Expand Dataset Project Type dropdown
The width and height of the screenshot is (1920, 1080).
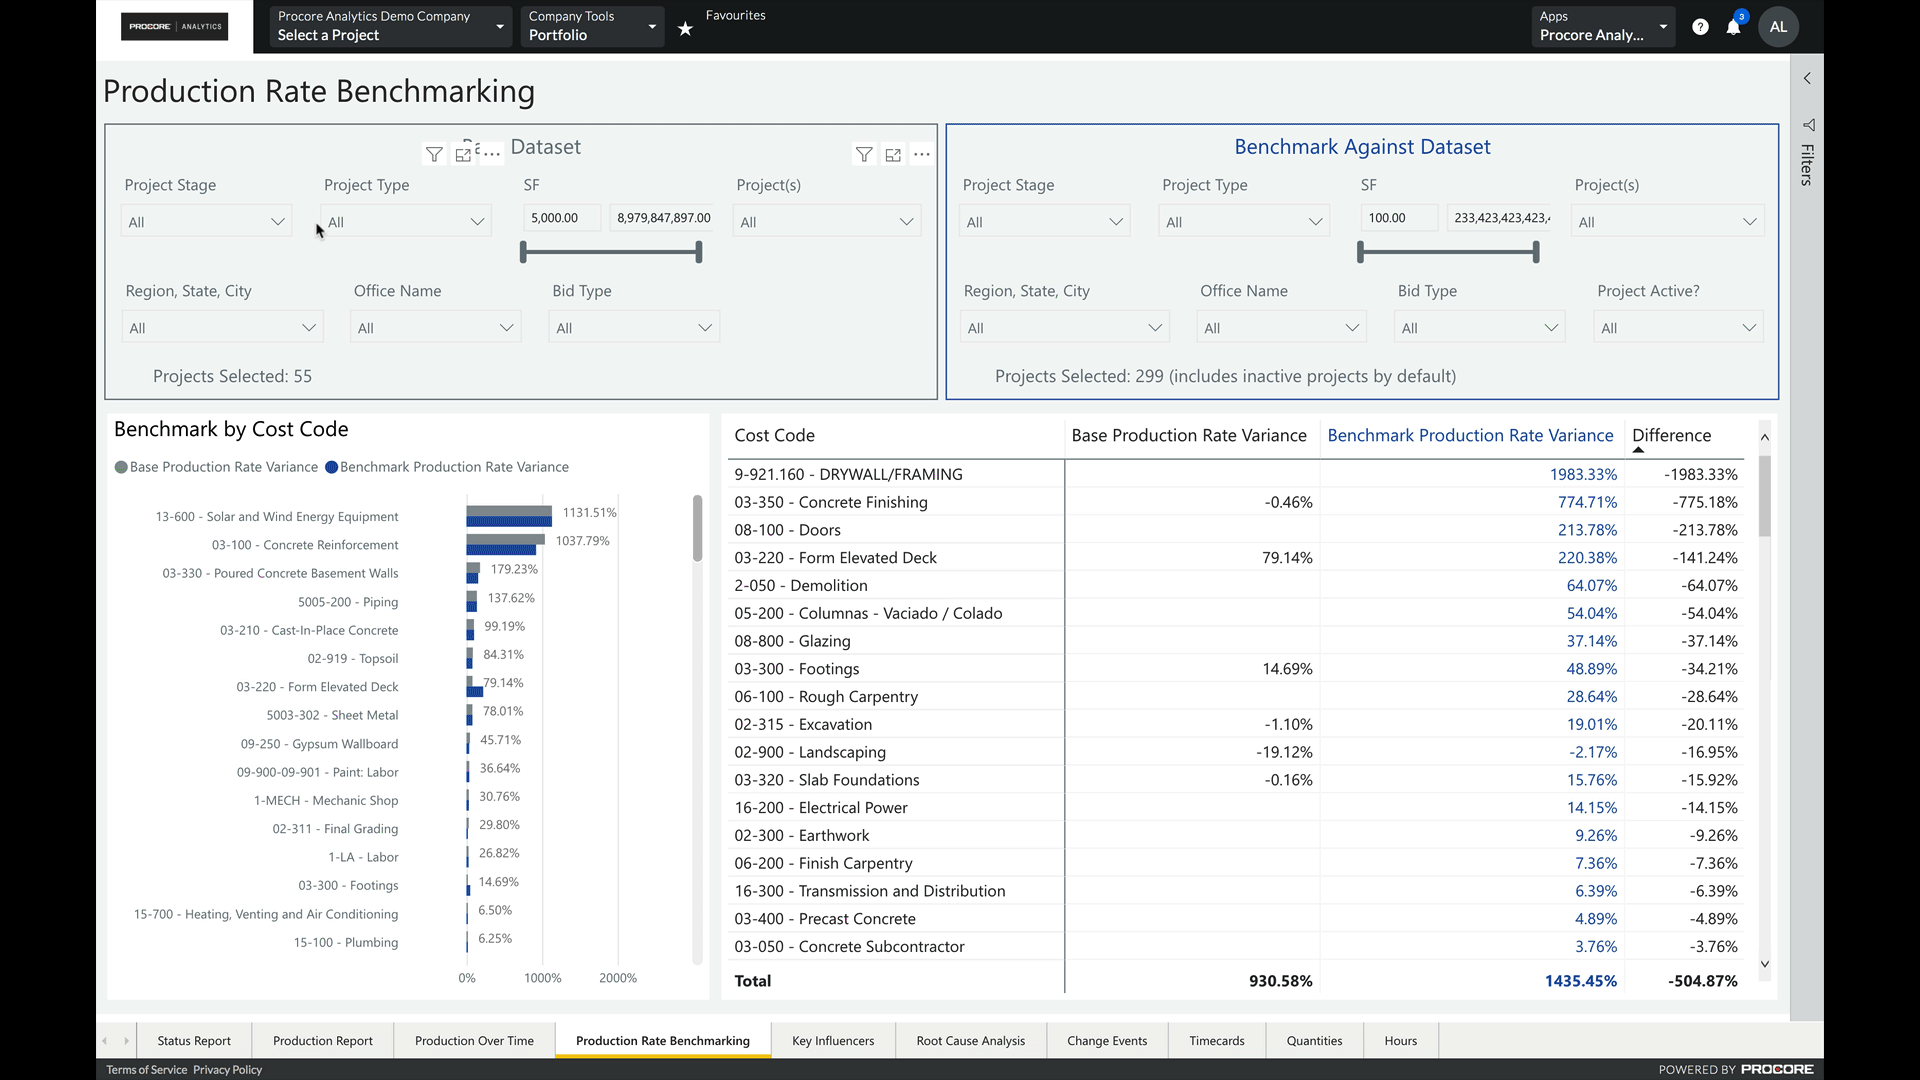[x=406, y=222]
